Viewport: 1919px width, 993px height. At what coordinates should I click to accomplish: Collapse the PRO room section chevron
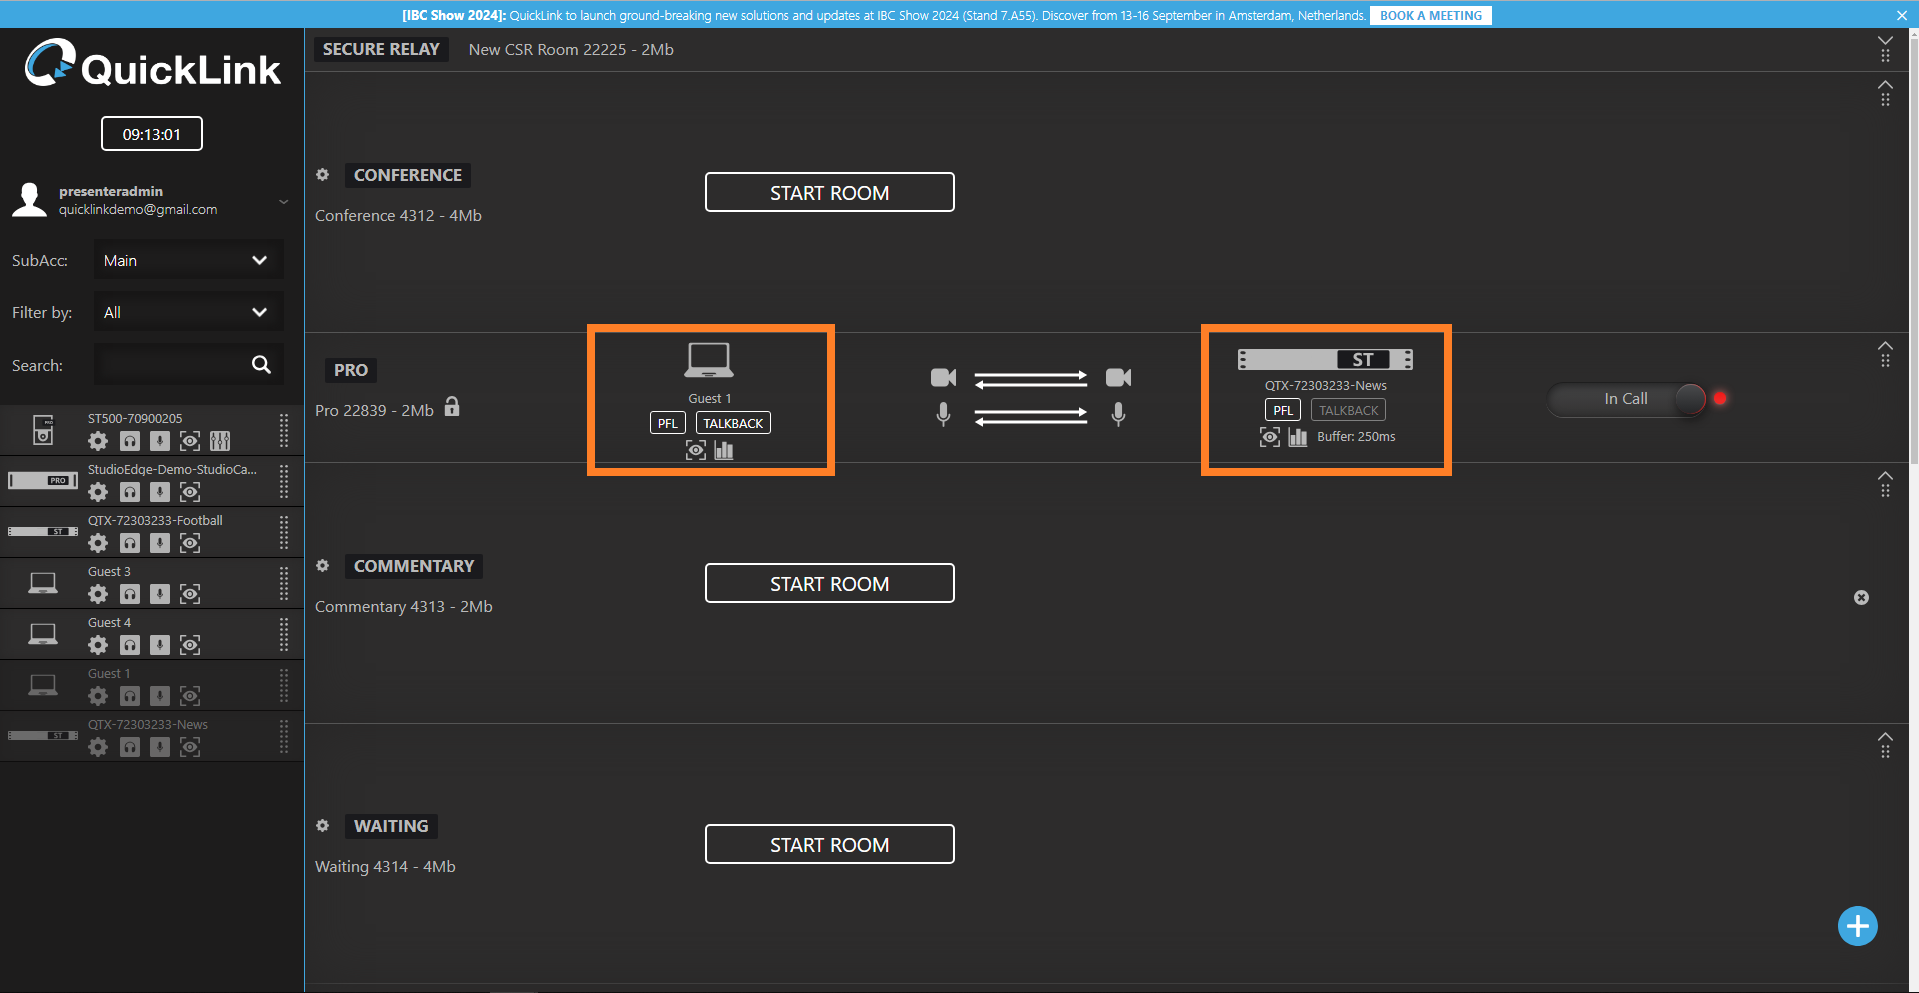(1885, 346)
